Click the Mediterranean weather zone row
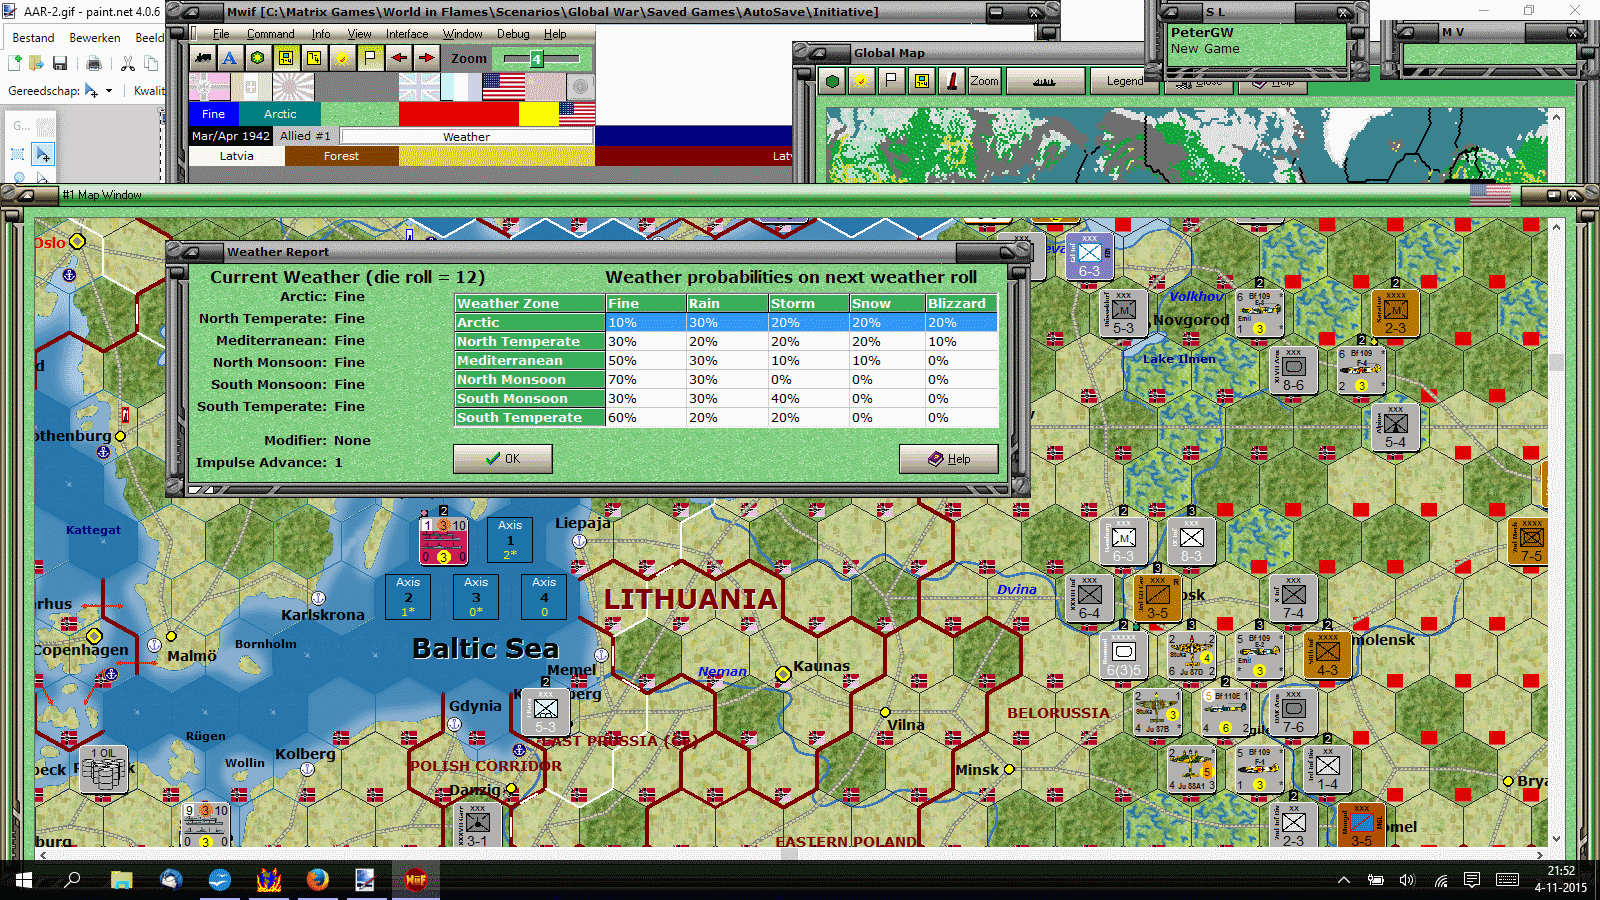Screen dimensions: 1600x900 click(x=726, y=361)
